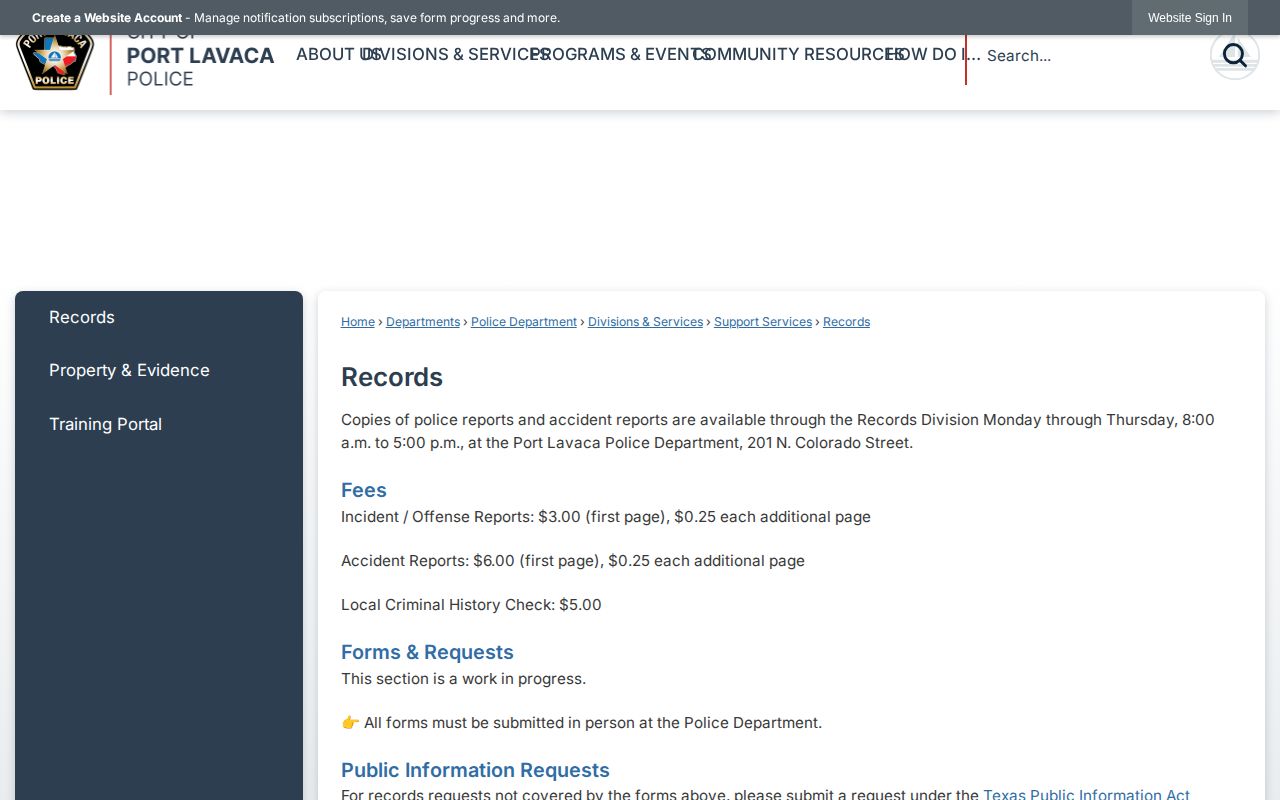Click the Incident / Offense Reports fee line
The width and height of the screenshot is (1280, 800).
606,517
